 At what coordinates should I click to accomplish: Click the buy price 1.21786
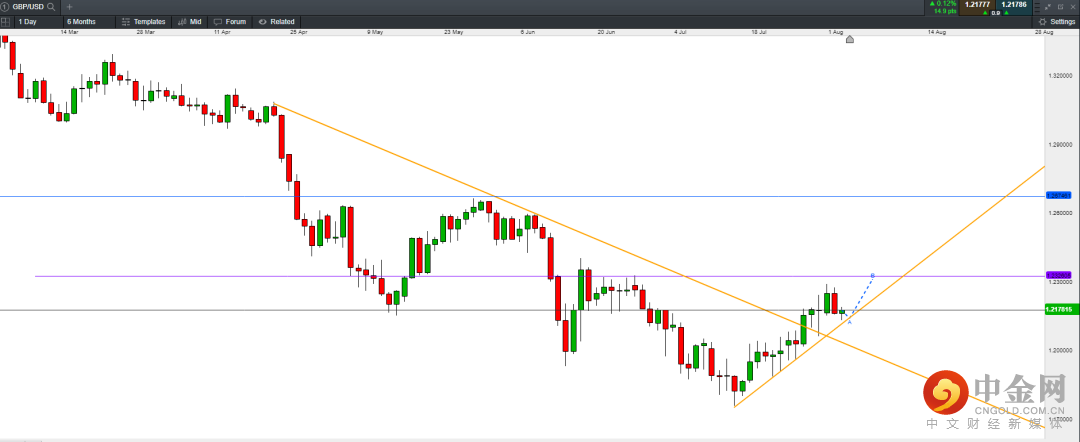(1013, 5)
